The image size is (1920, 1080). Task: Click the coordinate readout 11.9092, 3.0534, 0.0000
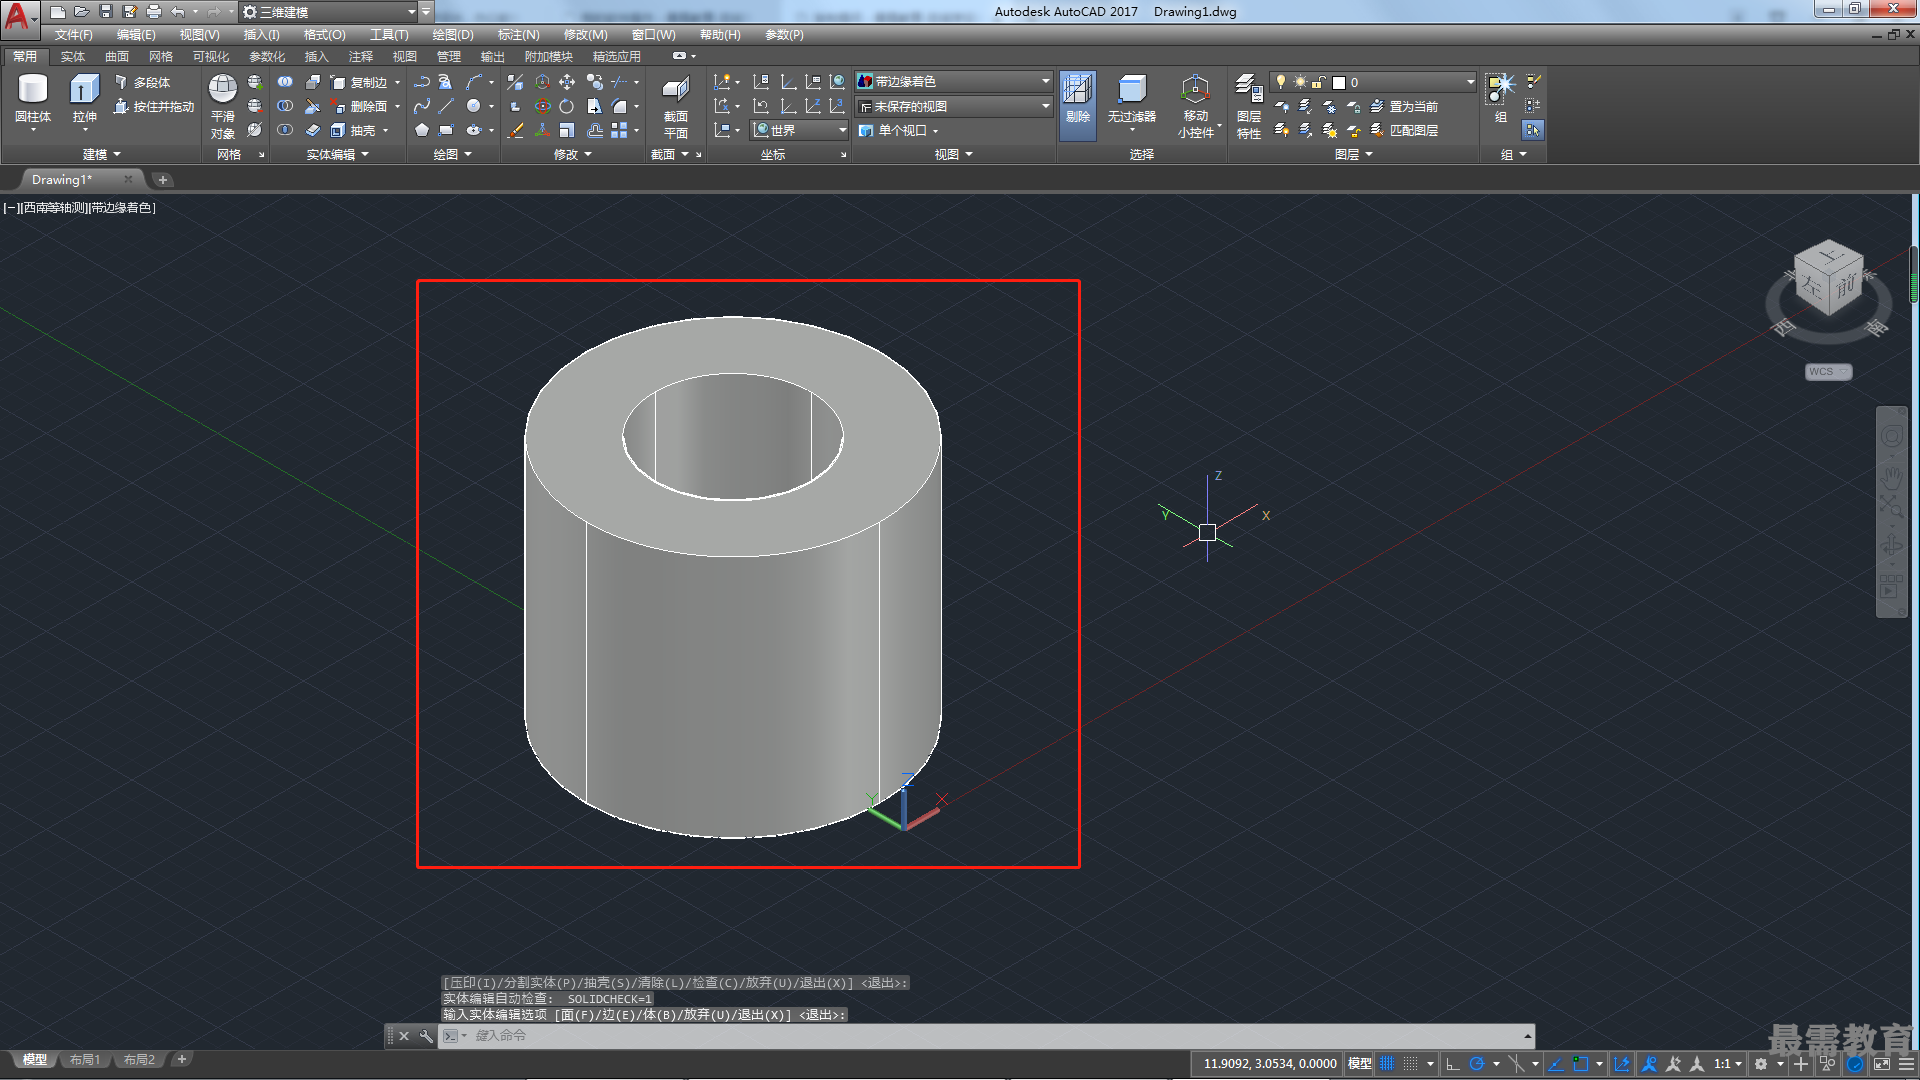pyautogui.click(x=1269, y=1064)
